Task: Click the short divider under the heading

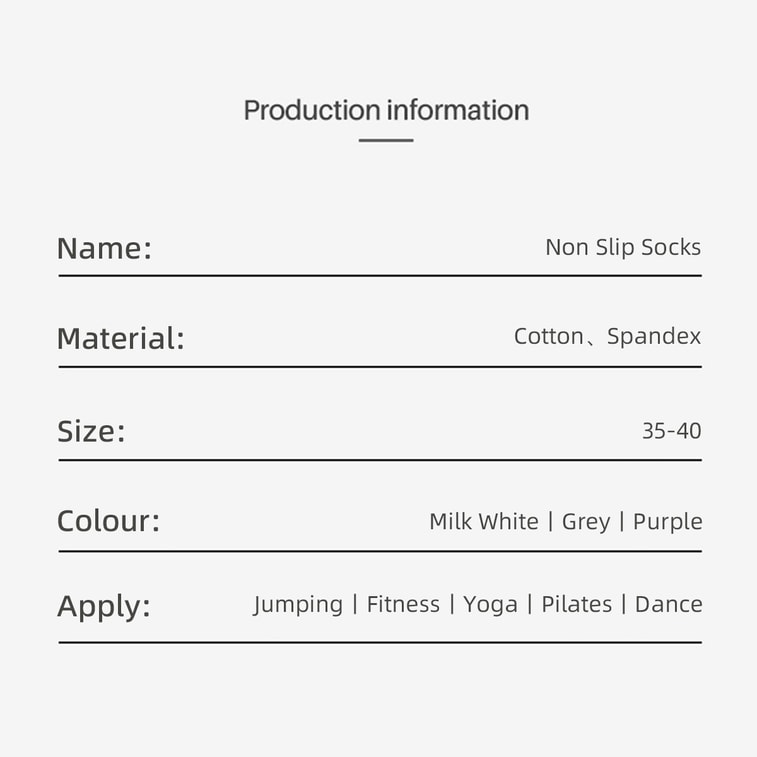Action: click(x=386, y=140)
